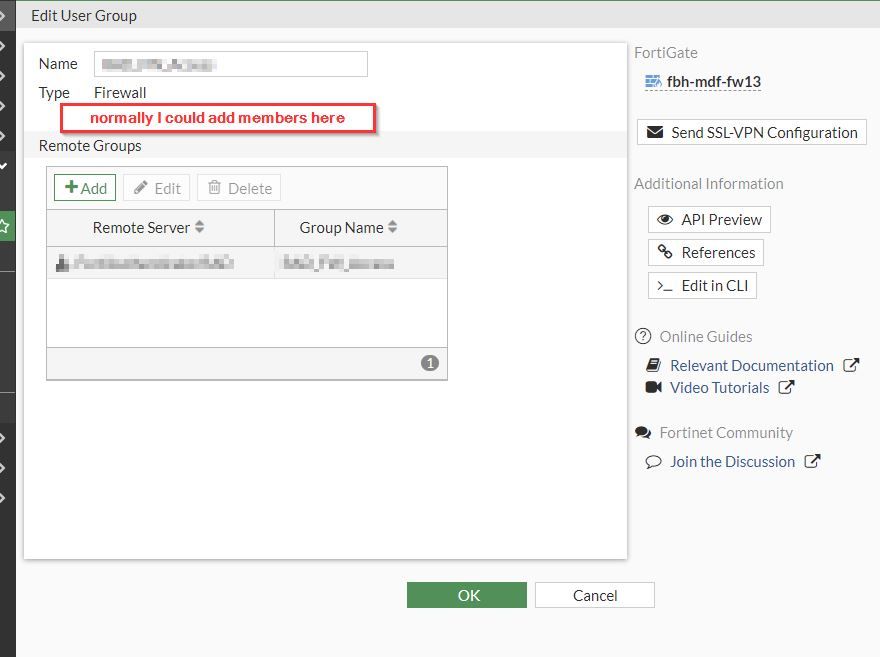The width and height of the screenshot is (880, 657).
Task: Click the green star favorites sidebar icon
Action: [x=5, y=226]
